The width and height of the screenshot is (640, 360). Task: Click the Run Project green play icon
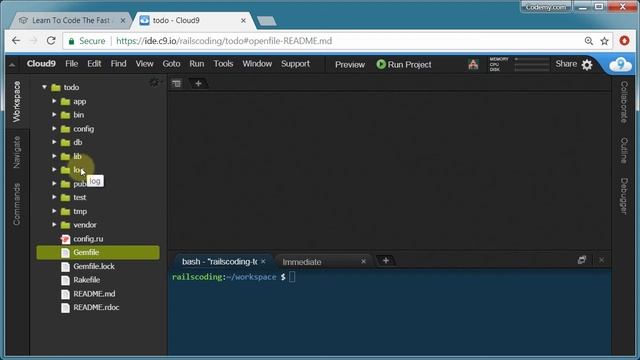pos(381,64)
